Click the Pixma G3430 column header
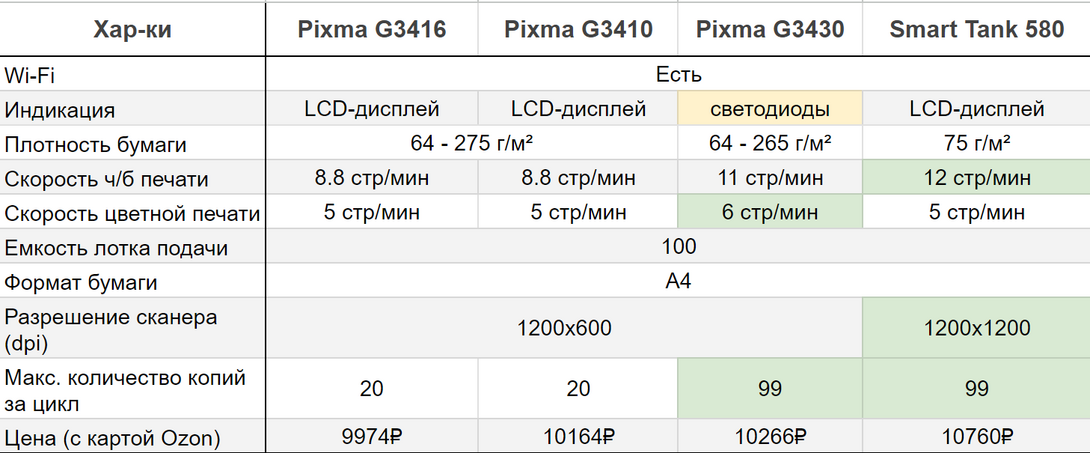Screen dimensions: 1090x453 tap(769, 30)
